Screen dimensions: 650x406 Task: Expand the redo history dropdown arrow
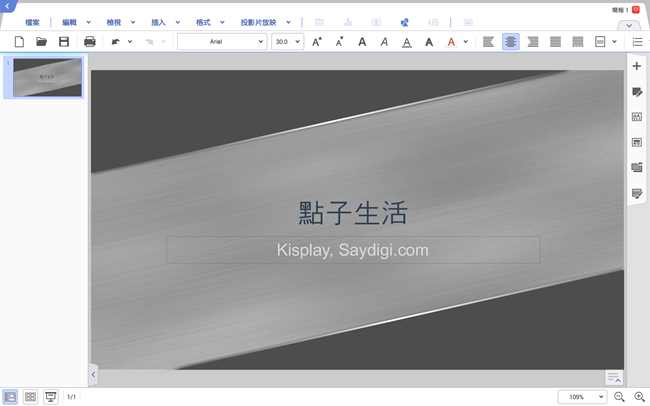point(163,41)
